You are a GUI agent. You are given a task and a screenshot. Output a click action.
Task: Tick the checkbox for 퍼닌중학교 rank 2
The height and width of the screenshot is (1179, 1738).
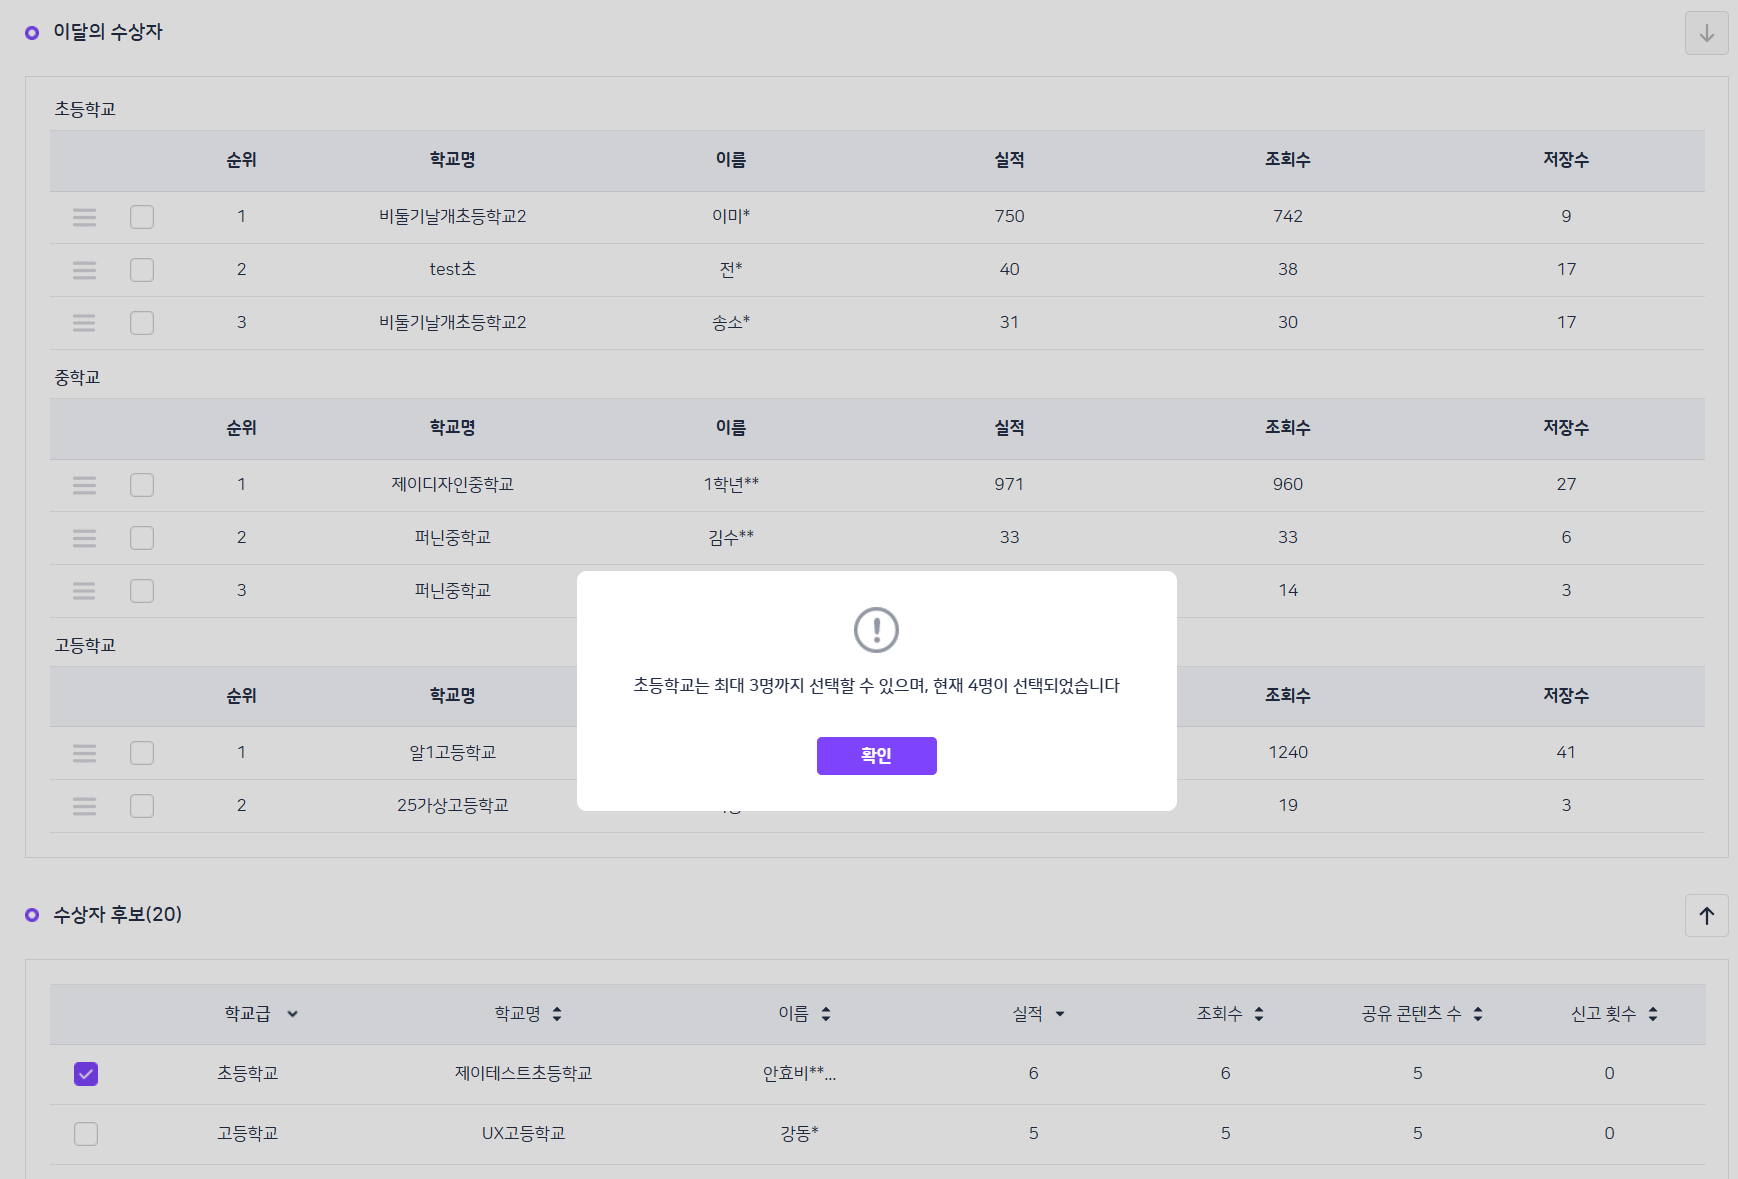click(x=142, y=538)
